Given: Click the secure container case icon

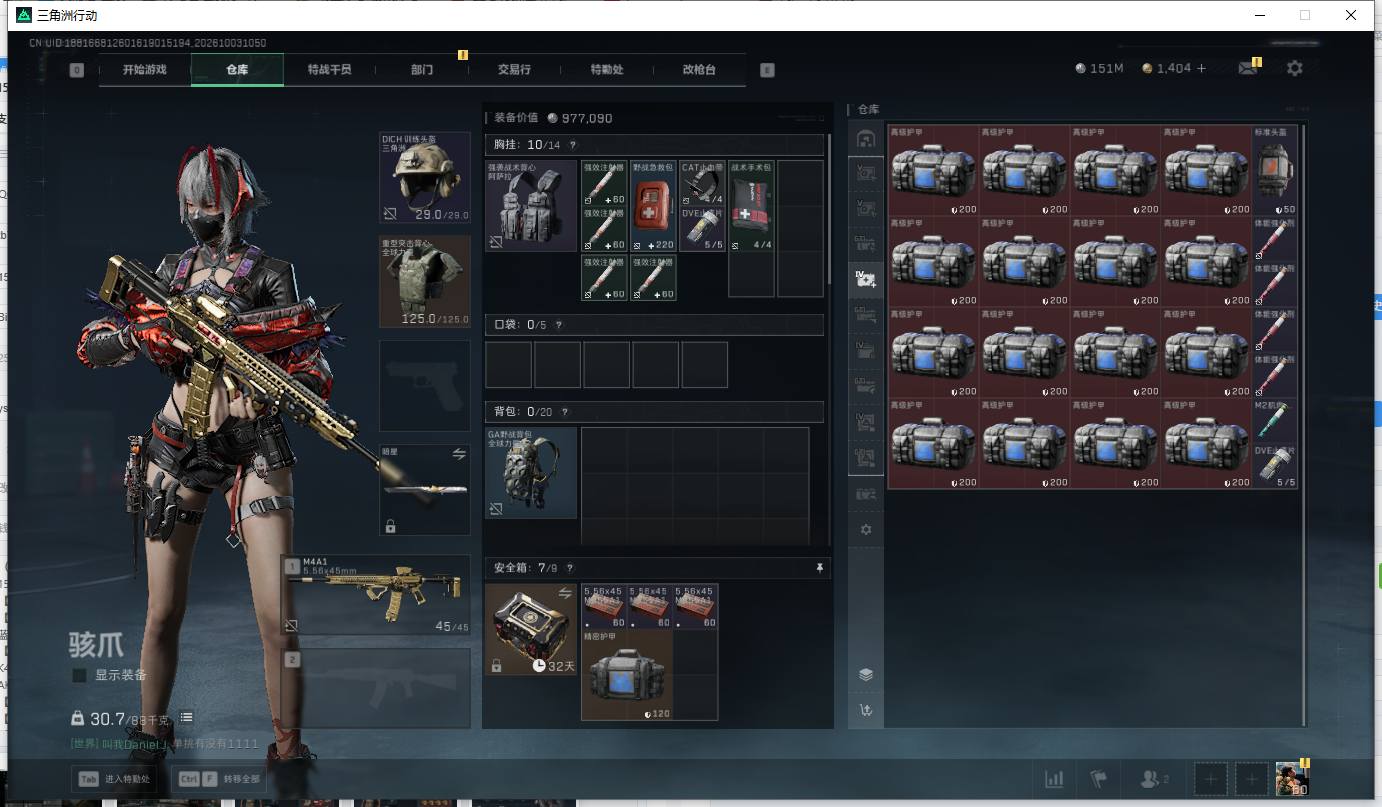Looking at the screenshot, I should 531,629.
